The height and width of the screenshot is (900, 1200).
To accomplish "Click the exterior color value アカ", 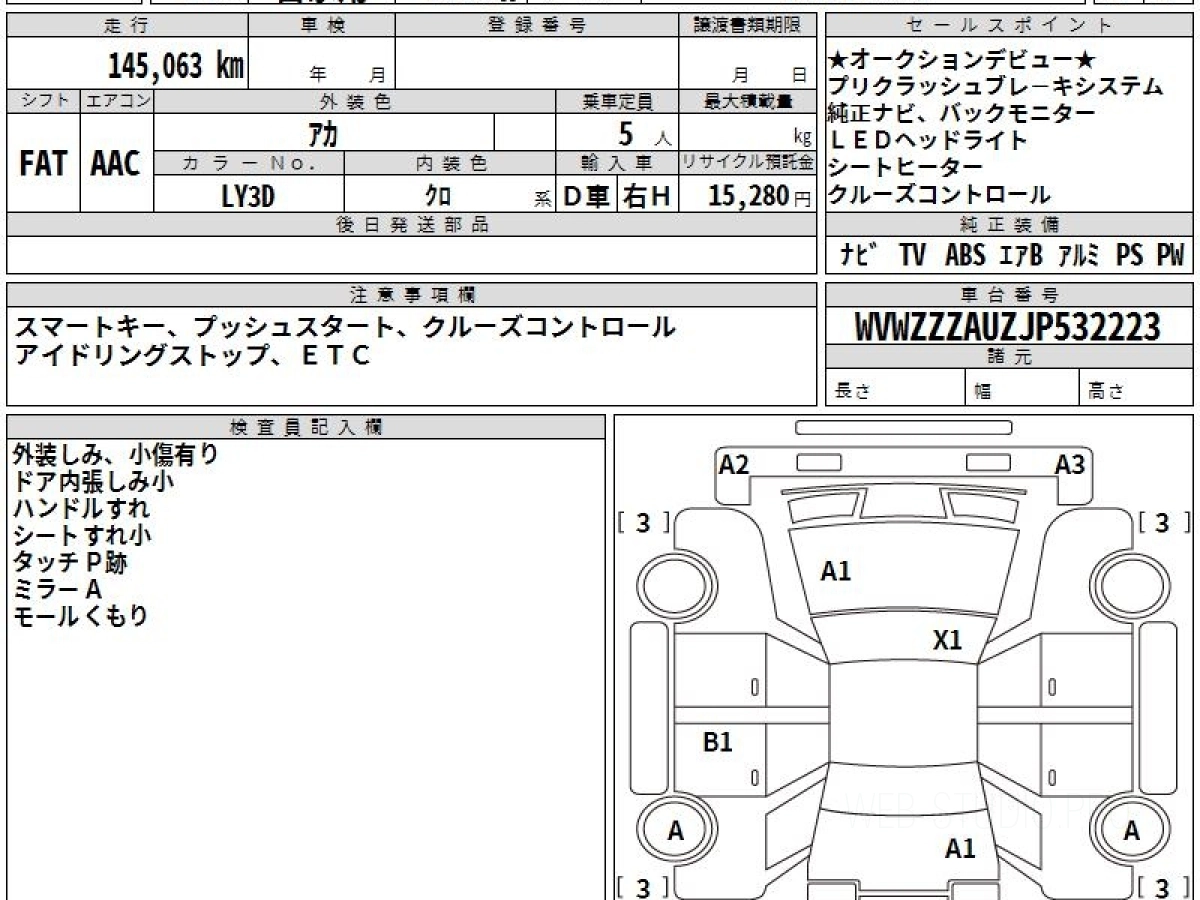I will point(322,132).
